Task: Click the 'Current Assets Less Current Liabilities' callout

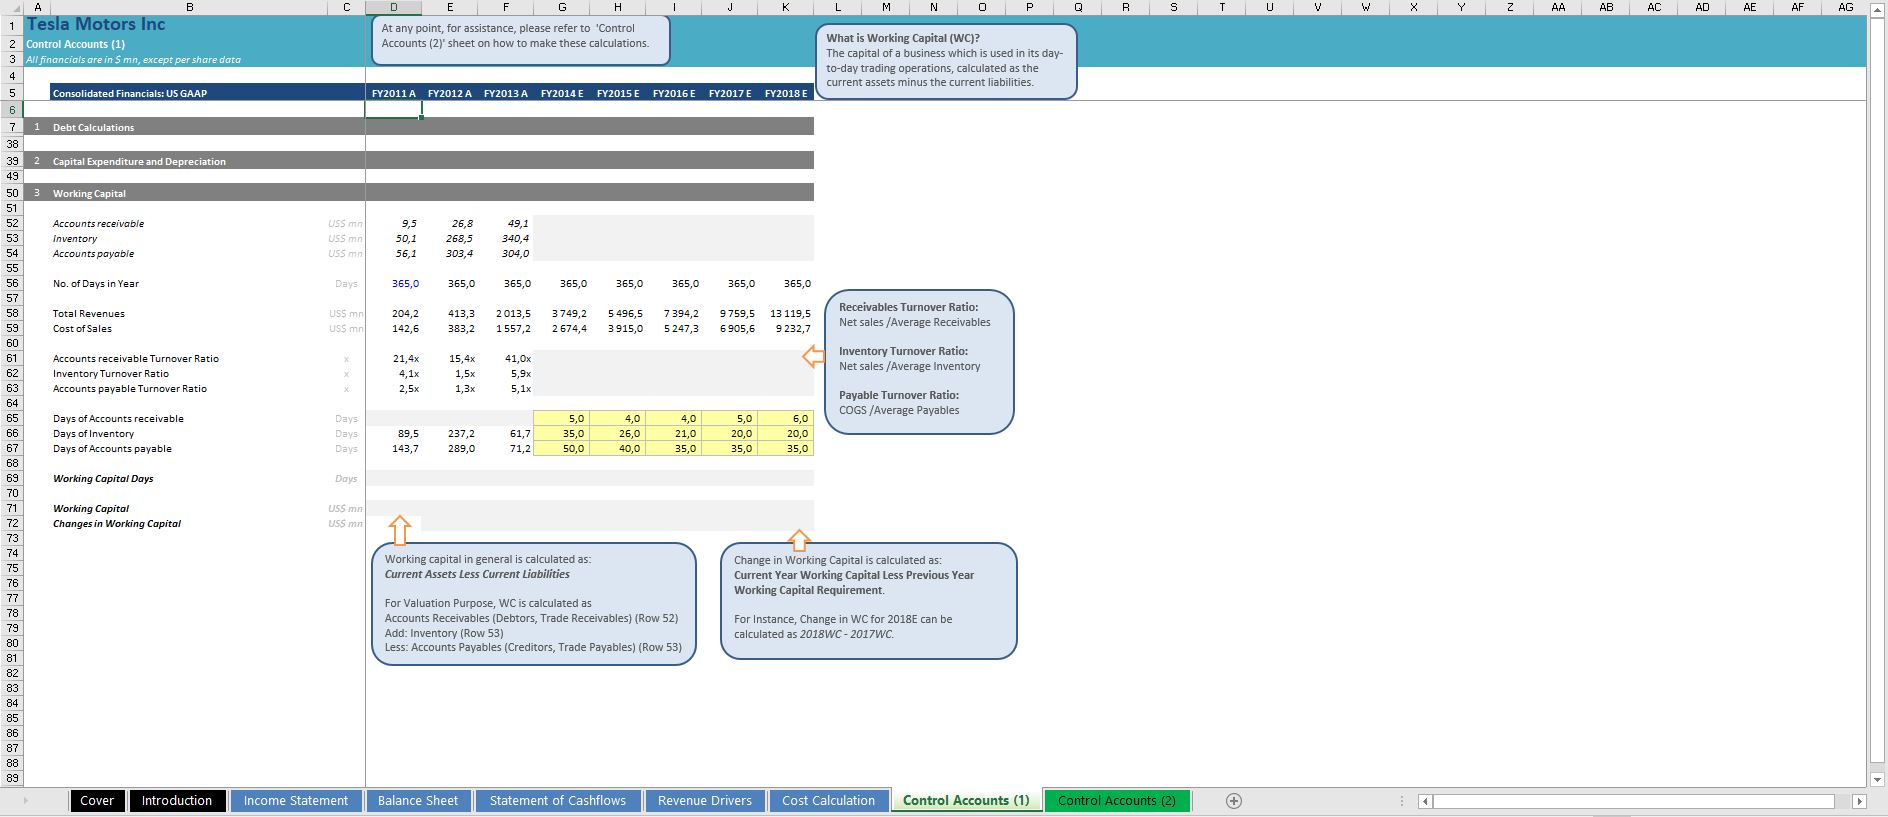Action: click(x=534, y=604)
